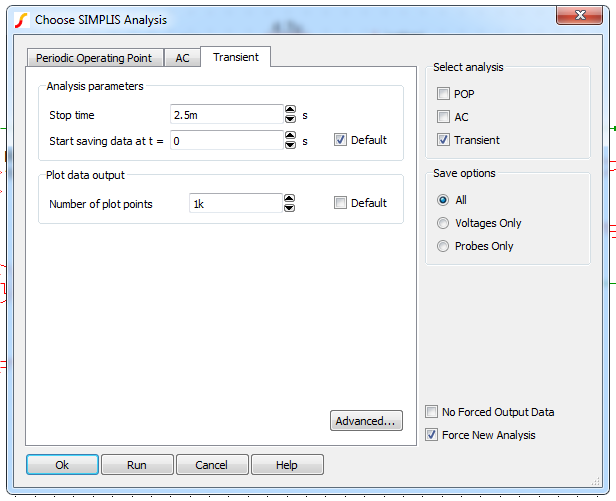Image resolution: width=616 pixels, height=501 pixels.
Task: Toggle Default for start saving data
Action: point(341,140)
